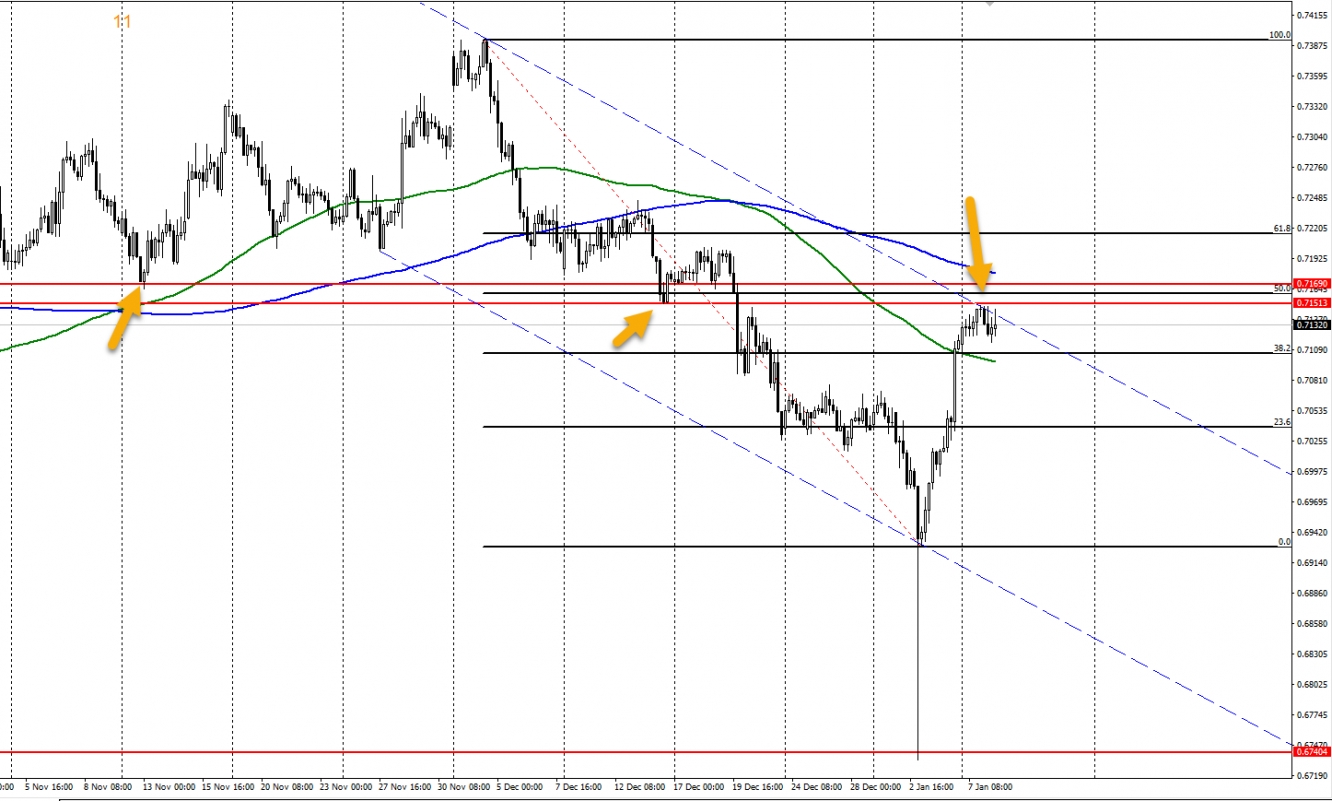Click the 0.67190 price scale value
The image size is (1332, 801).
1312,776
